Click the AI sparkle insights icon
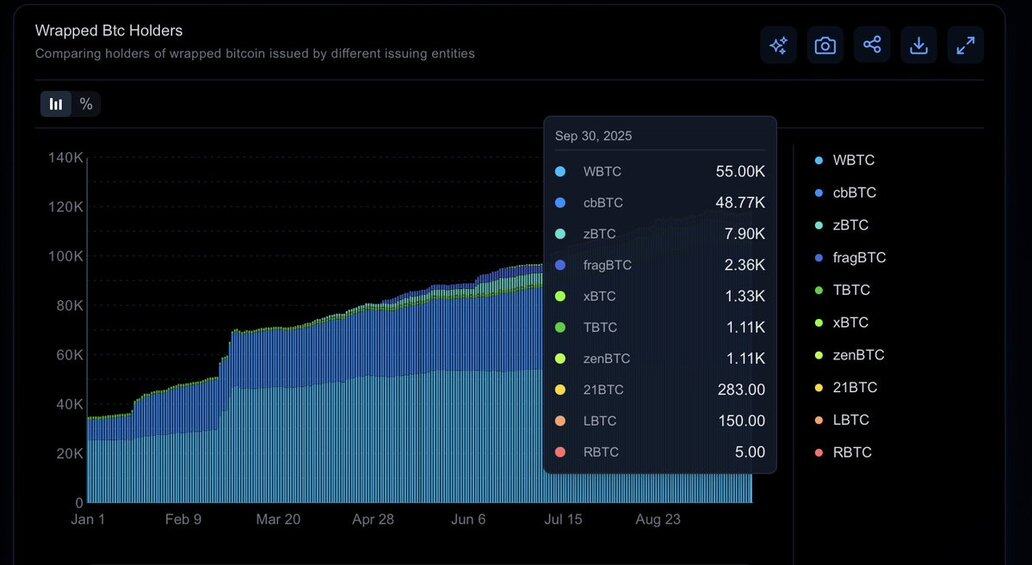This screenshot has width=1032, height=565. click(778, 45)
